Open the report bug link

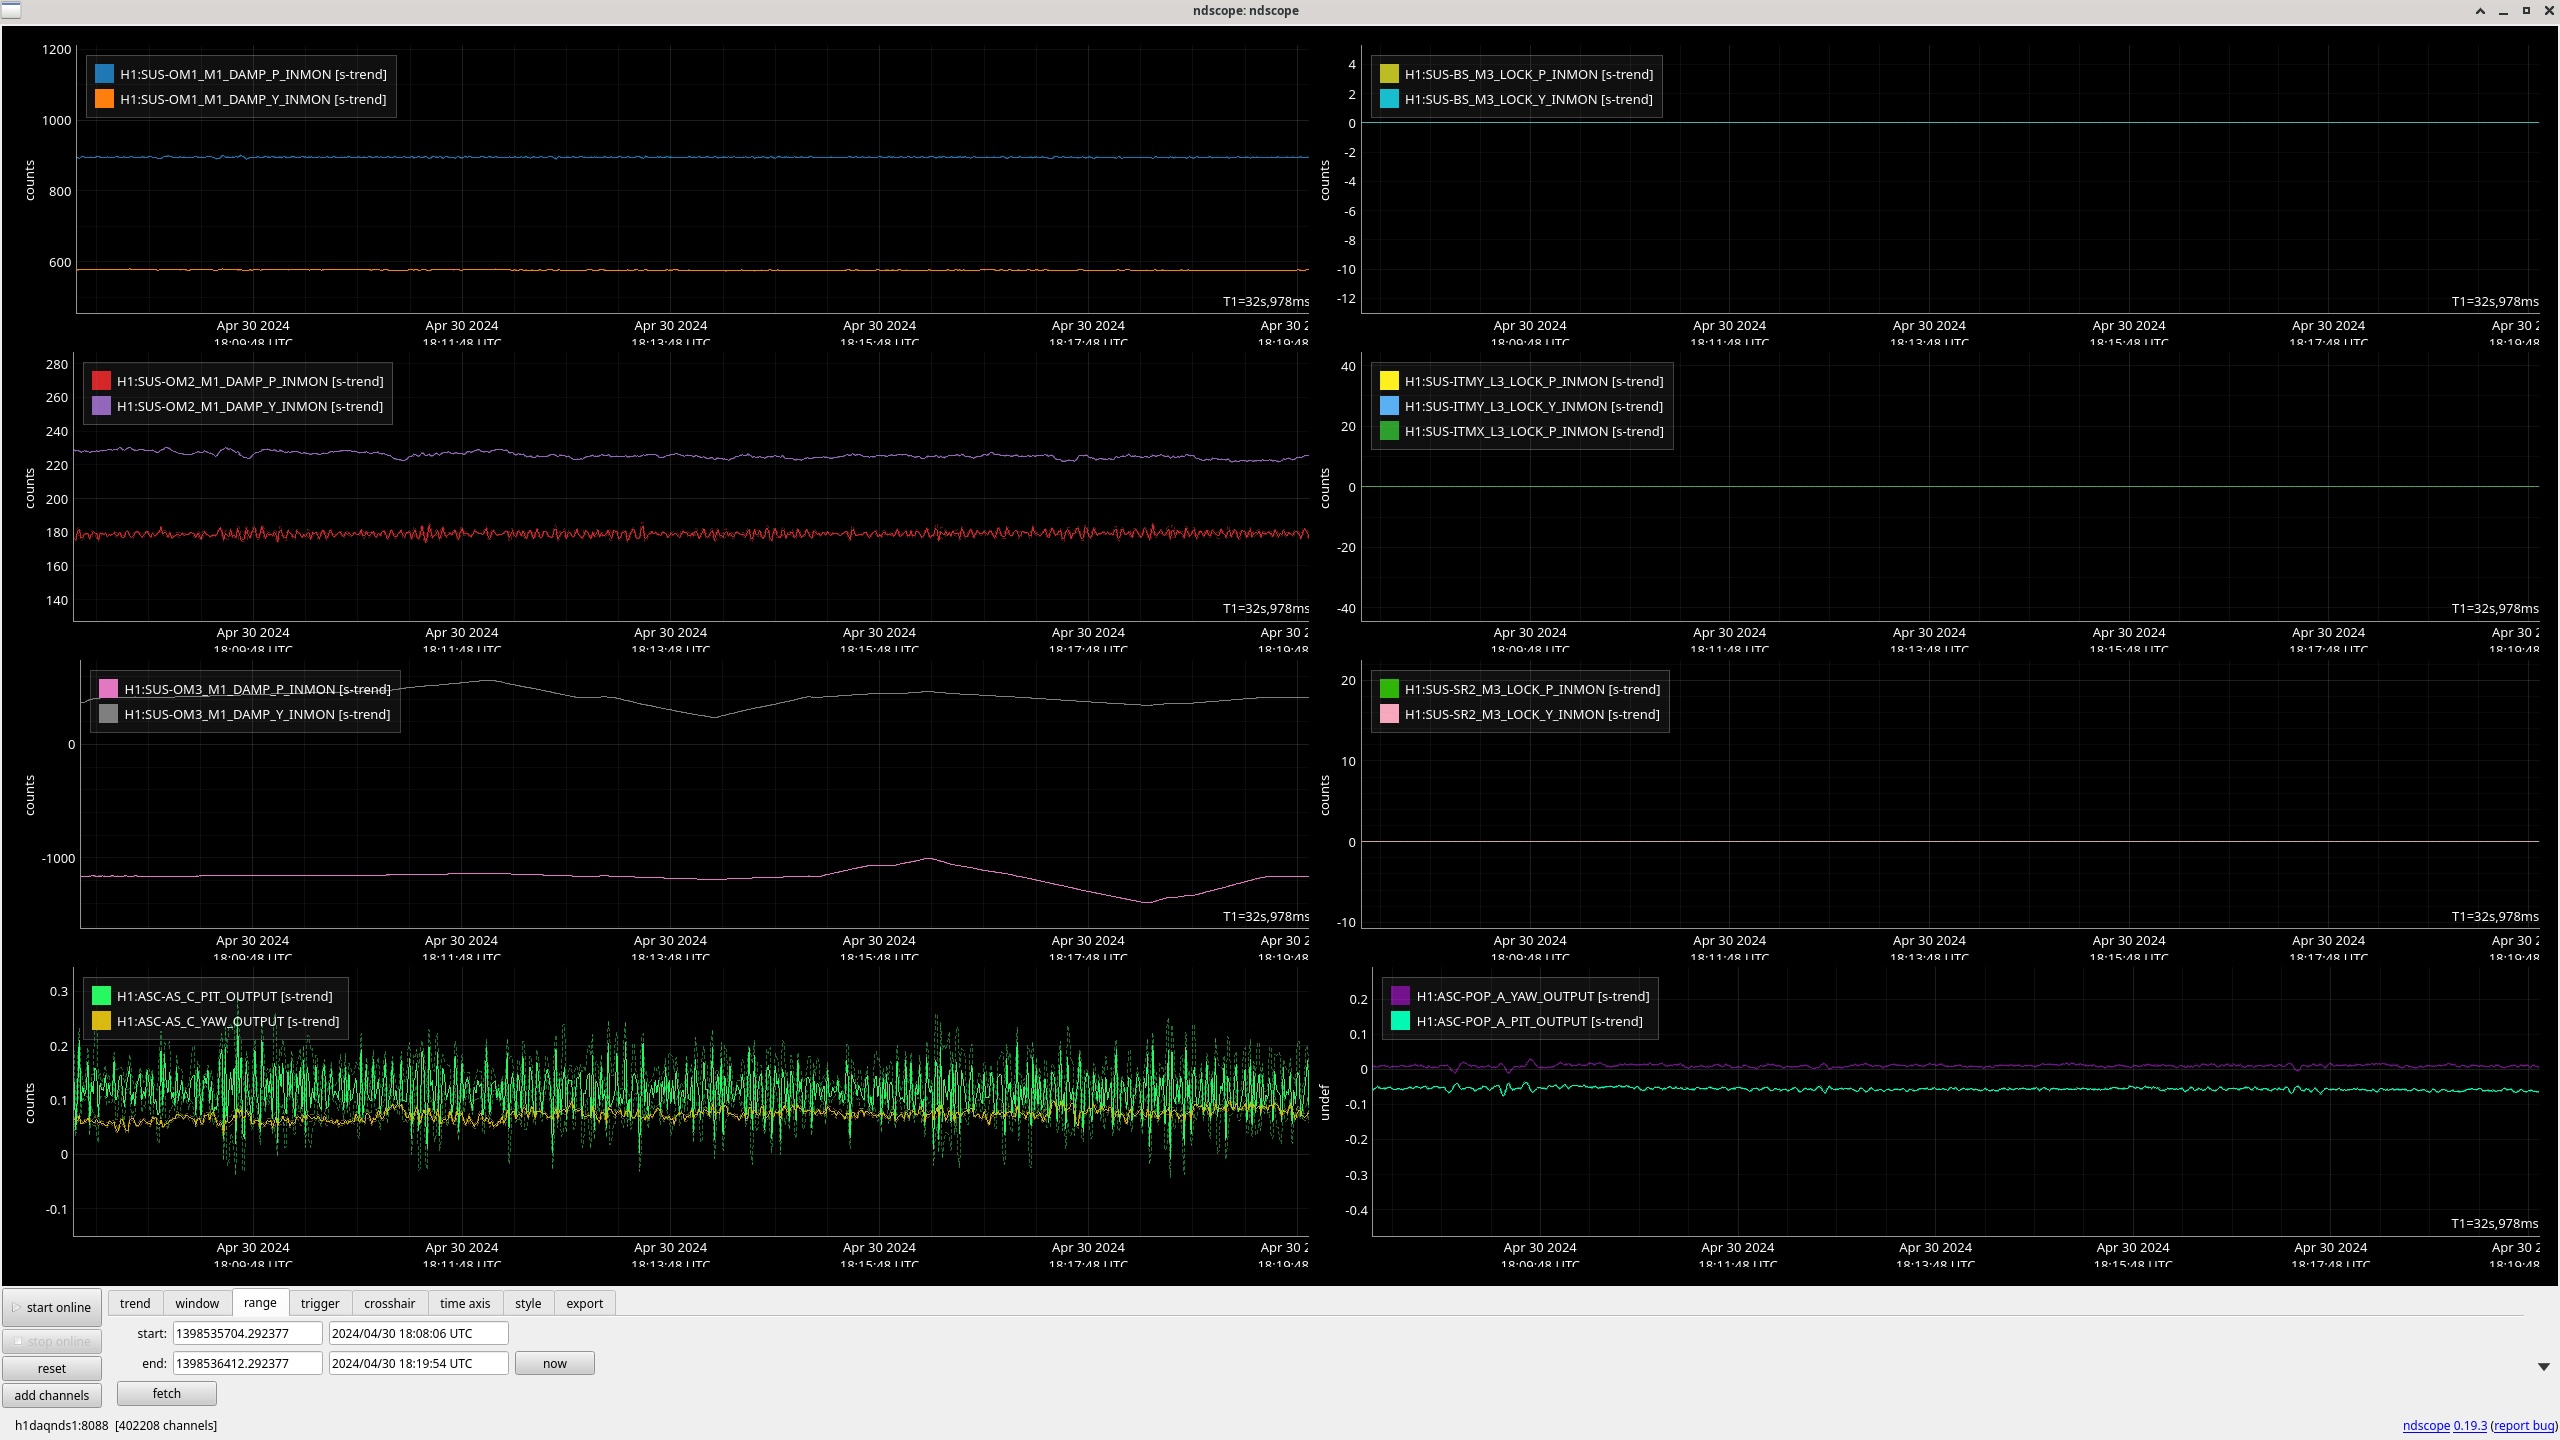[x=2524, y=1425]
